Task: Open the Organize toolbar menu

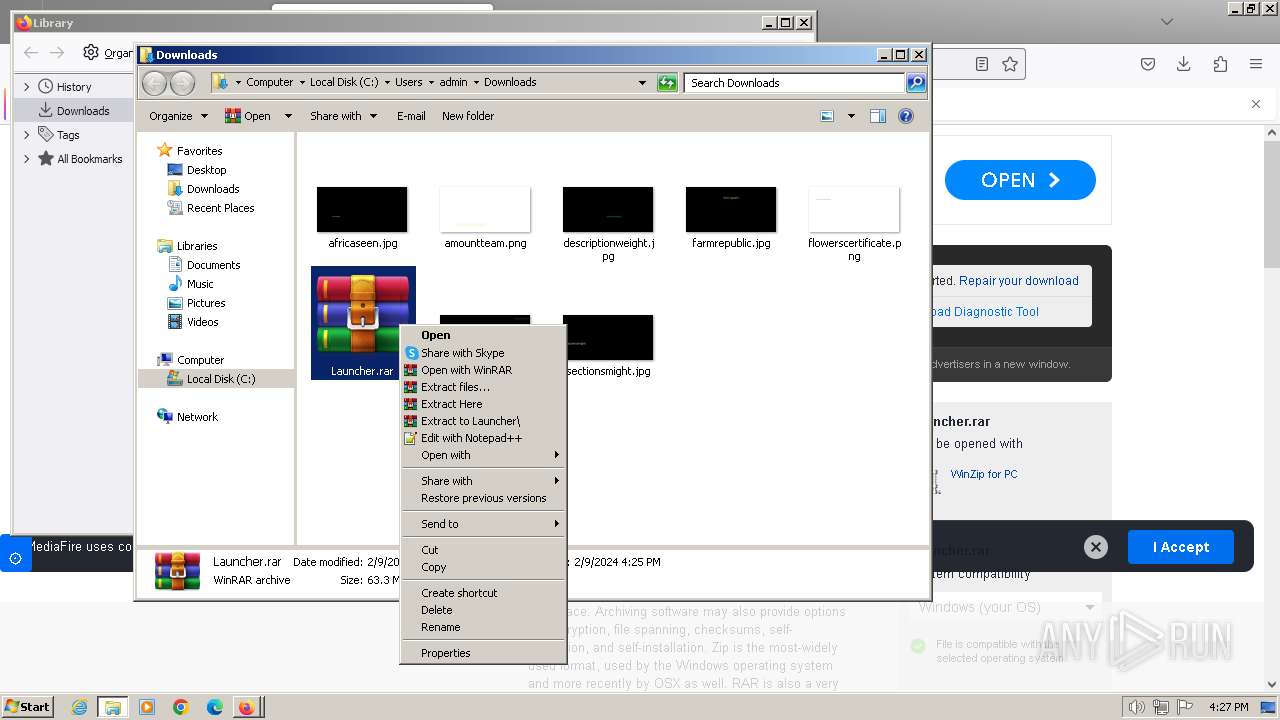Action: 178,116
